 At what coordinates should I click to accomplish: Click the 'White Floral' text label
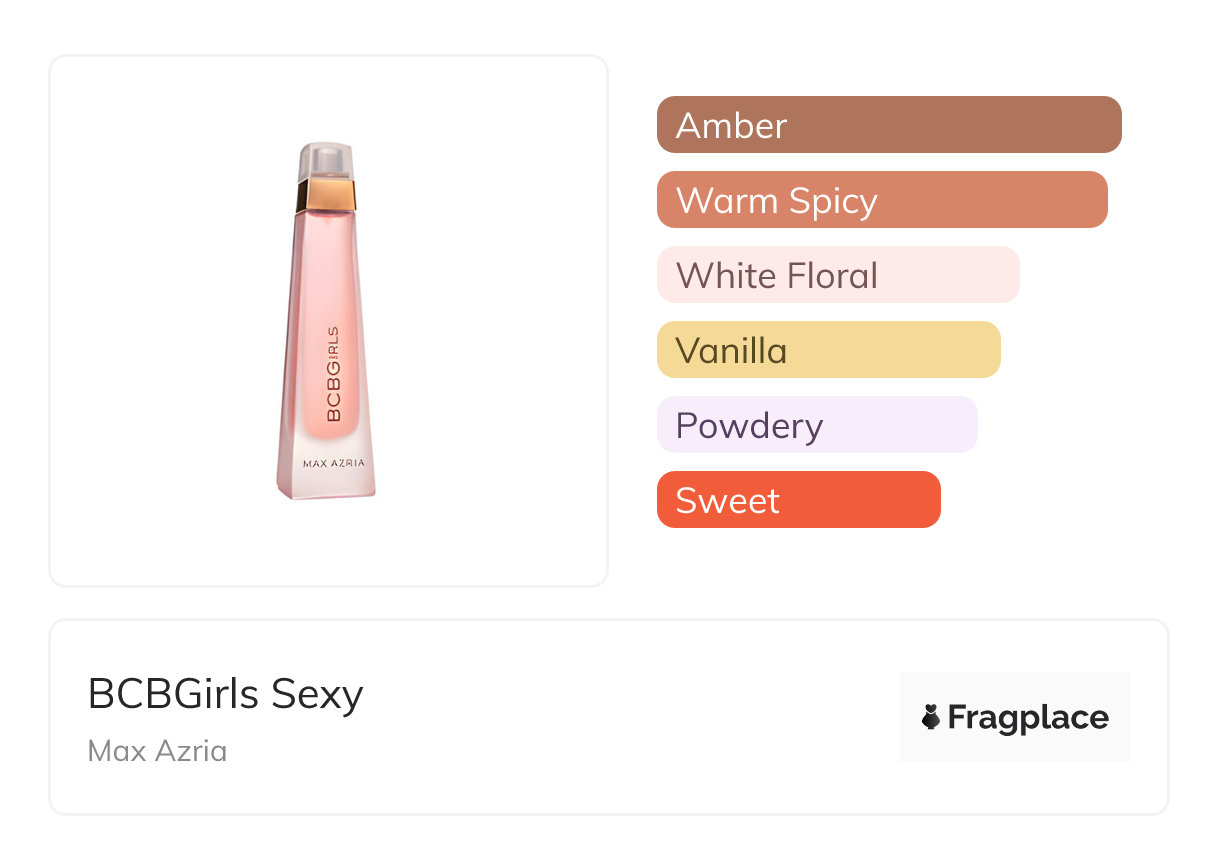[776, 275]
